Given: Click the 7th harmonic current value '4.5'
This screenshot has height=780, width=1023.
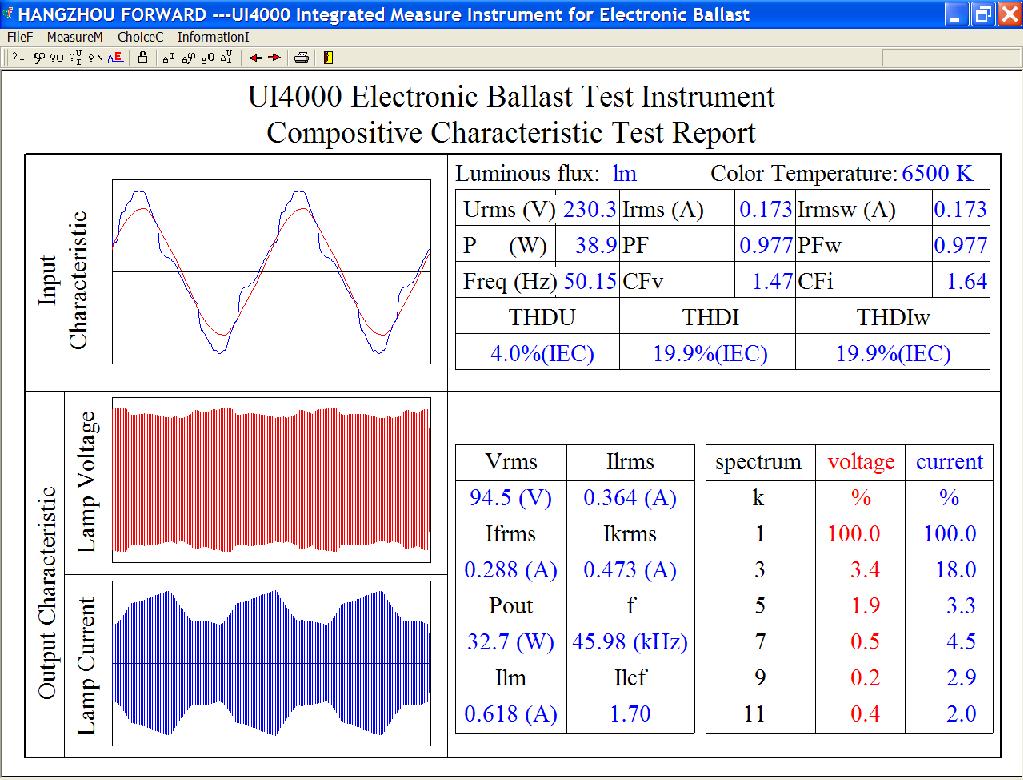Looking at the screenshot, I should click(961, 642).
